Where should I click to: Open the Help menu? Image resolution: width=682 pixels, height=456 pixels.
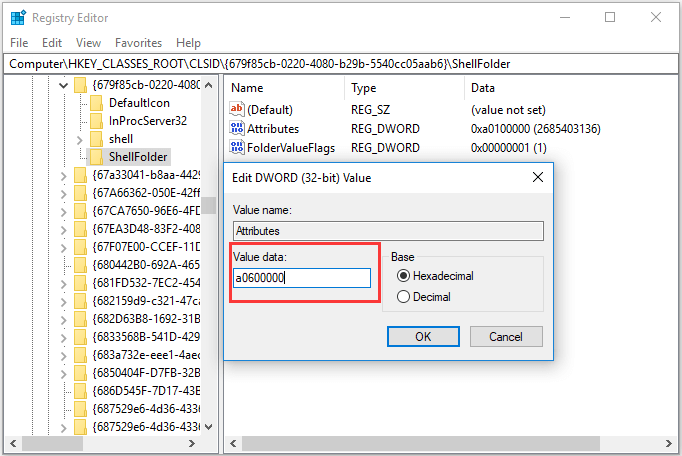(188, 43)
